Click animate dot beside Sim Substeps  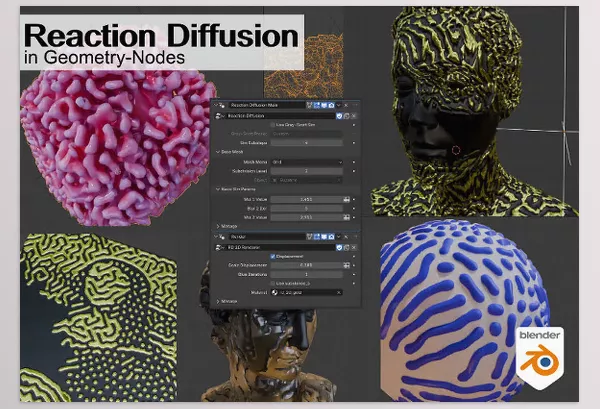pyautogui.click(x=354, y=143)
